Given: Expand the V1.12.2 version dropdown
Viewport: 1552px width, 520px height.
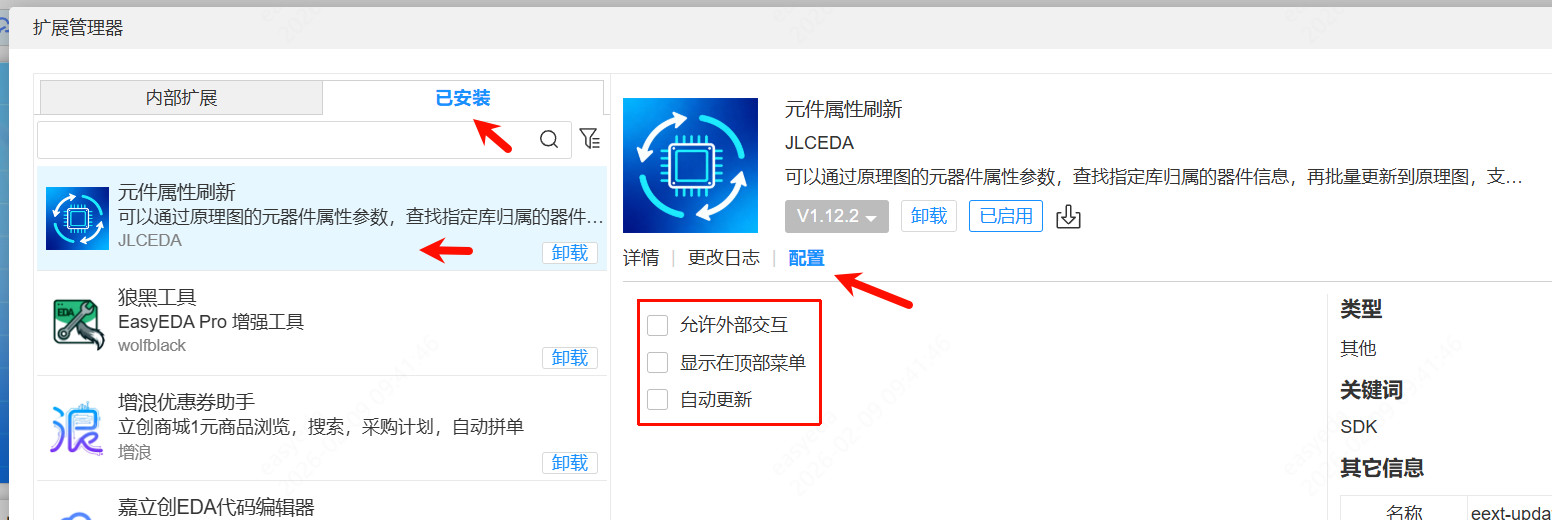Looking at the screenshot, I should (x=836, y=216).
